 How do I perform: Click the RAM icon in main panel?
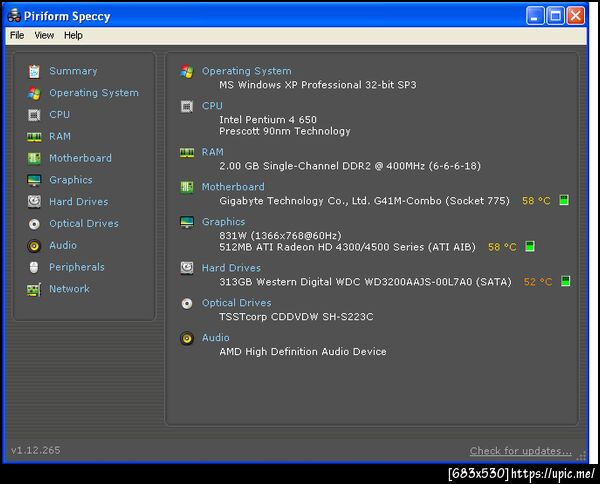pos(187,153)
